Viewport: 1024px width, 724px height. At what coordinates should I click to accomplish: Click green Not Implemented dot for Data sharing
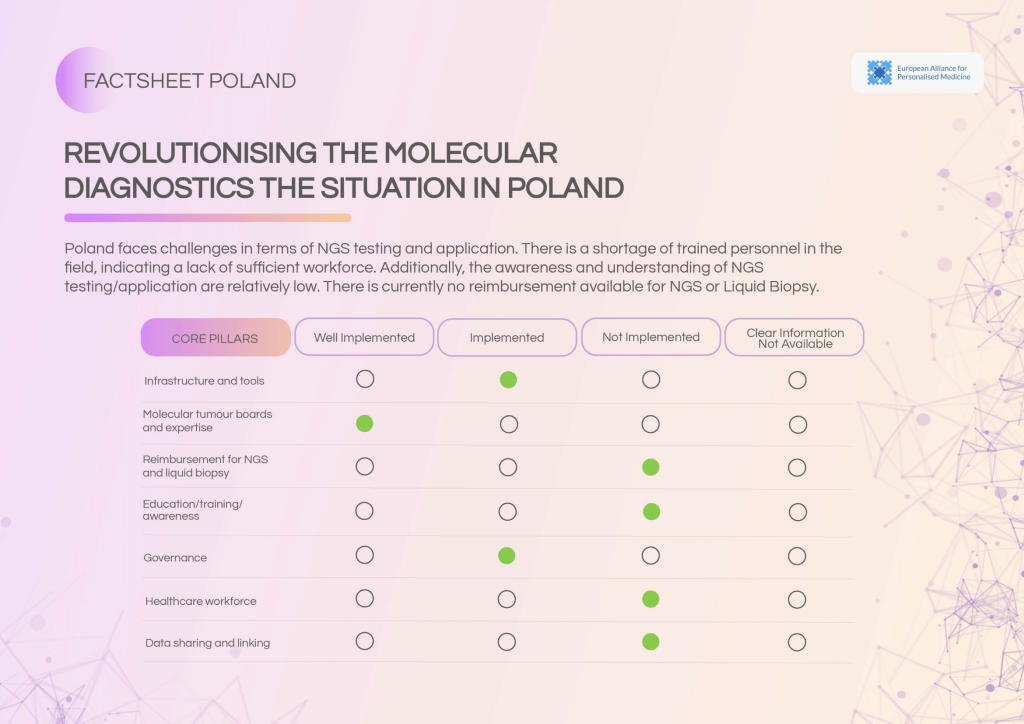(x=651, y=642)
